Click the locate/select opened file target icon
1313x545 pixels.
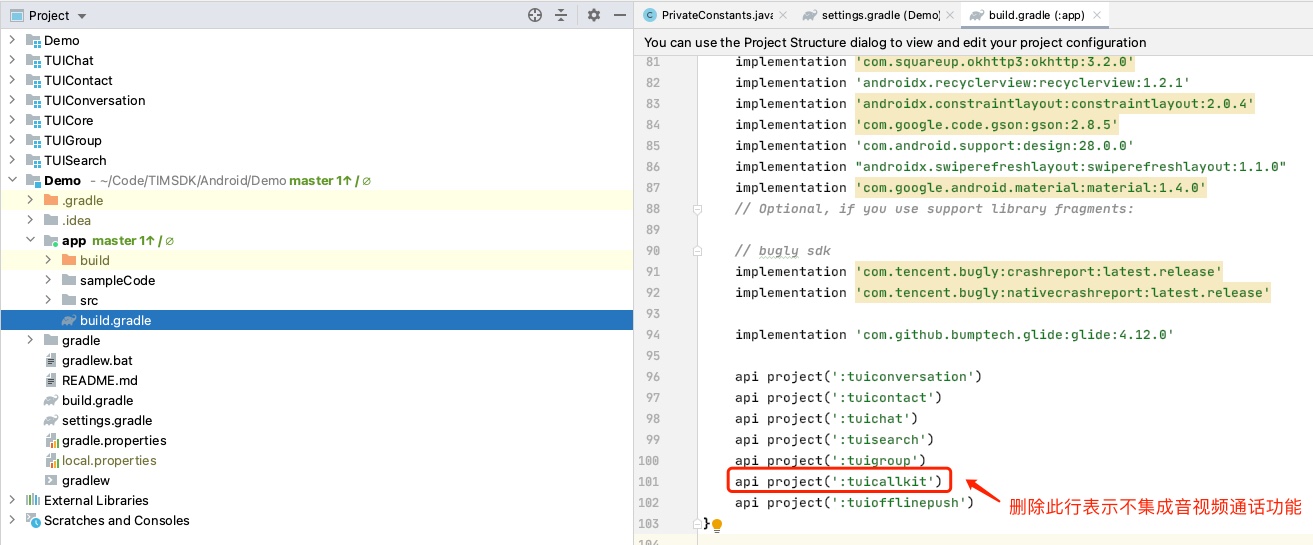(535, 15)
